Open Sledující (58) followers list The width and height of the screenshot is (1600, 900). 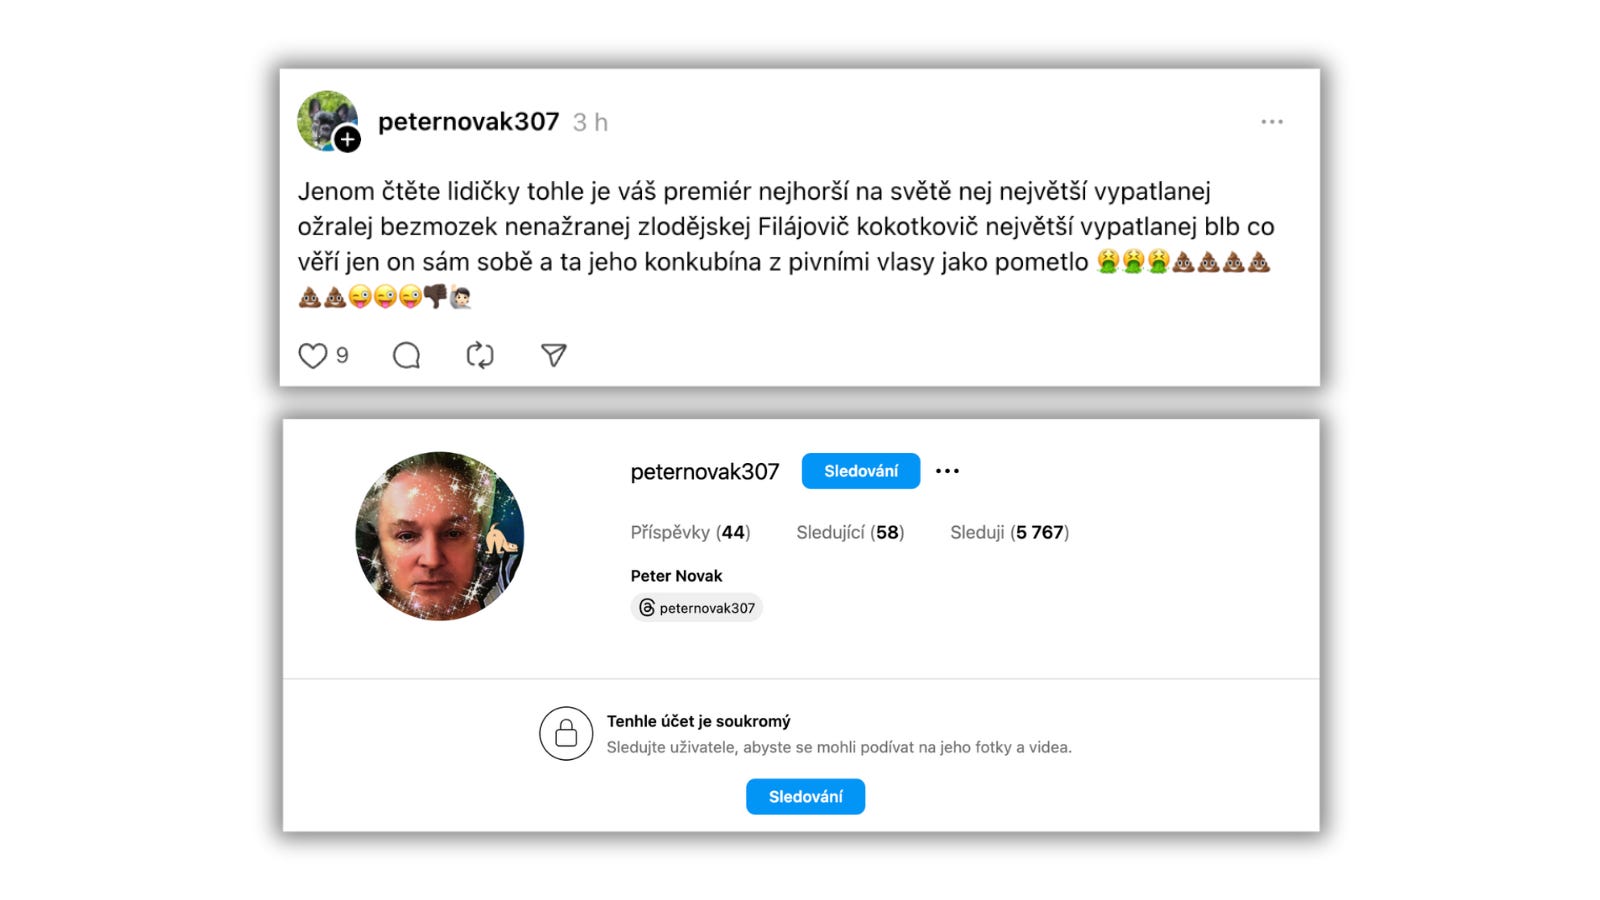click(x=850, y=532)
